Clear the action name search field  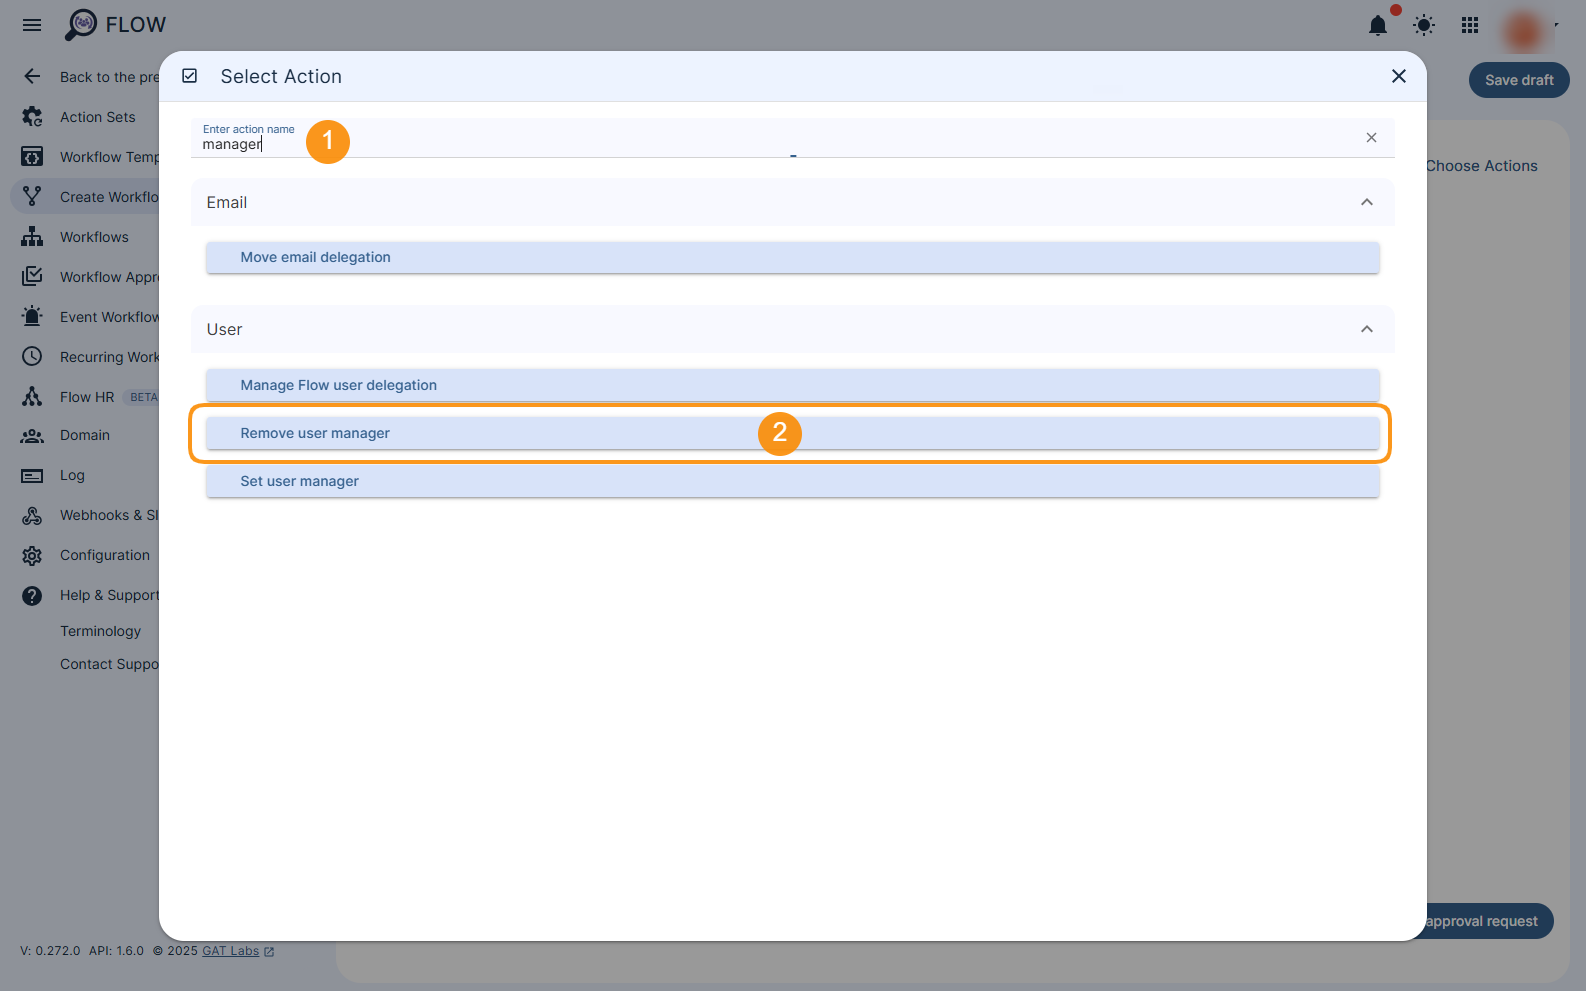1371,138
